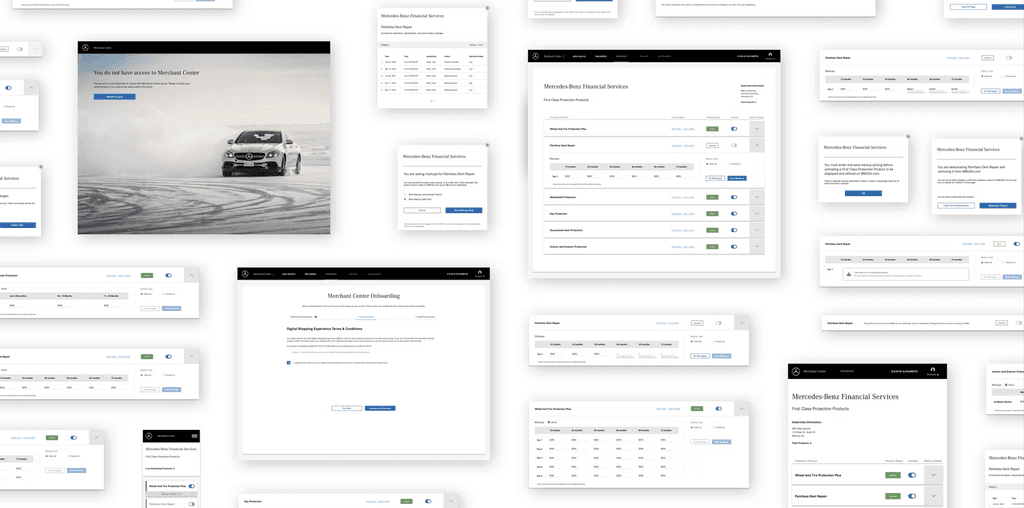Image resolution: width=1024 pixels, height=508 pixels.
Task: Select Percent markup type on main products page
Action: 729,163
